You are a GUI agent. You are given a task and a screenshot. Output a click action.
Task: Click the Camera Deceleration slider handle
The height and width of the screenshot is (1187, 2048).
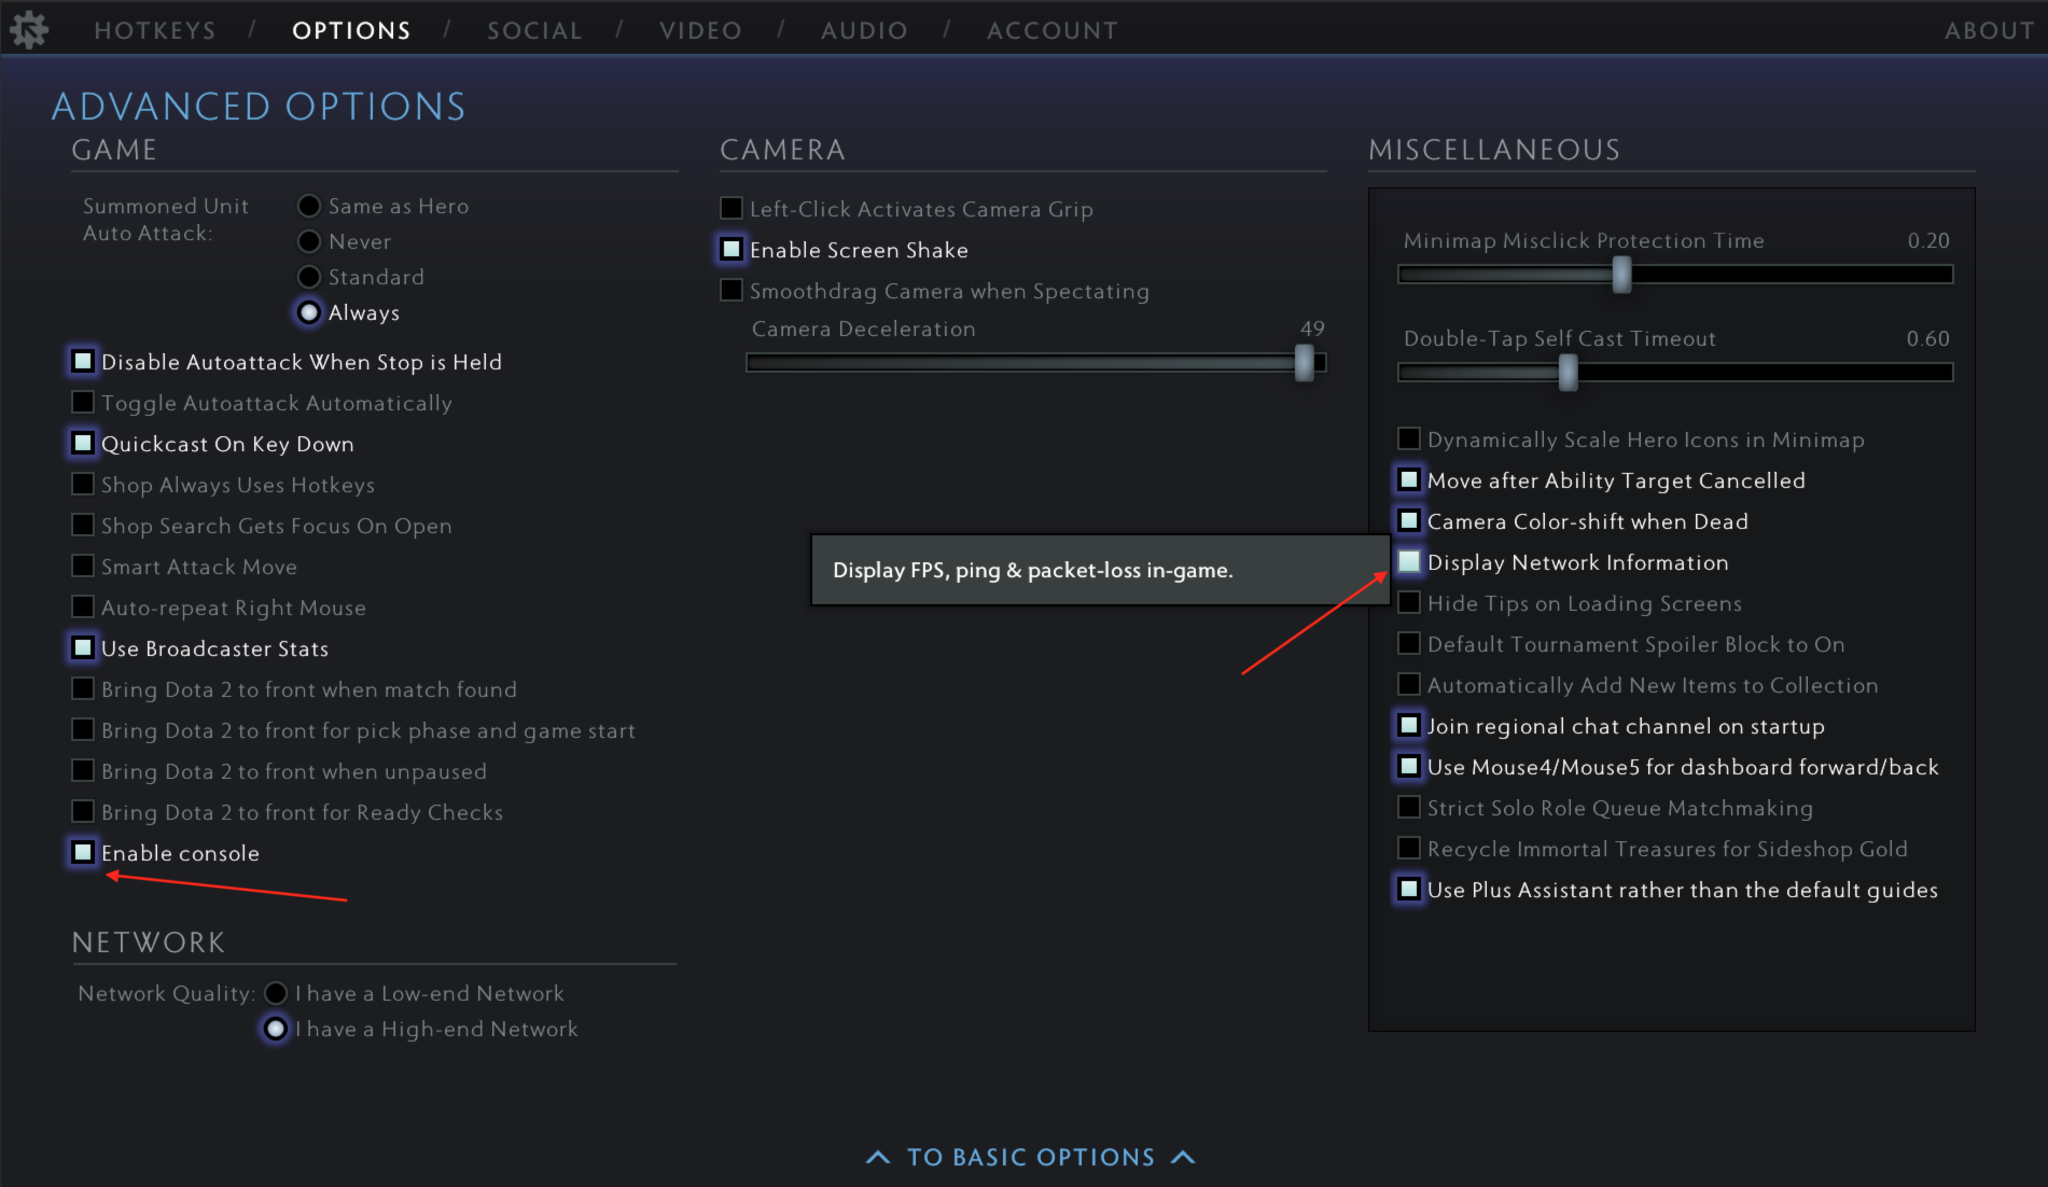1306,364
